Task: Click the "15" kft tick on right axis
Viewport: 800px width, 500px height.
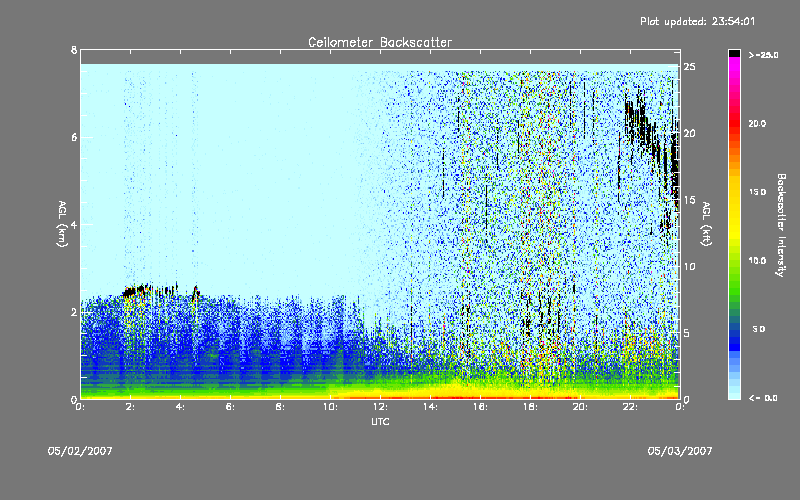Action: pos(690,200)
